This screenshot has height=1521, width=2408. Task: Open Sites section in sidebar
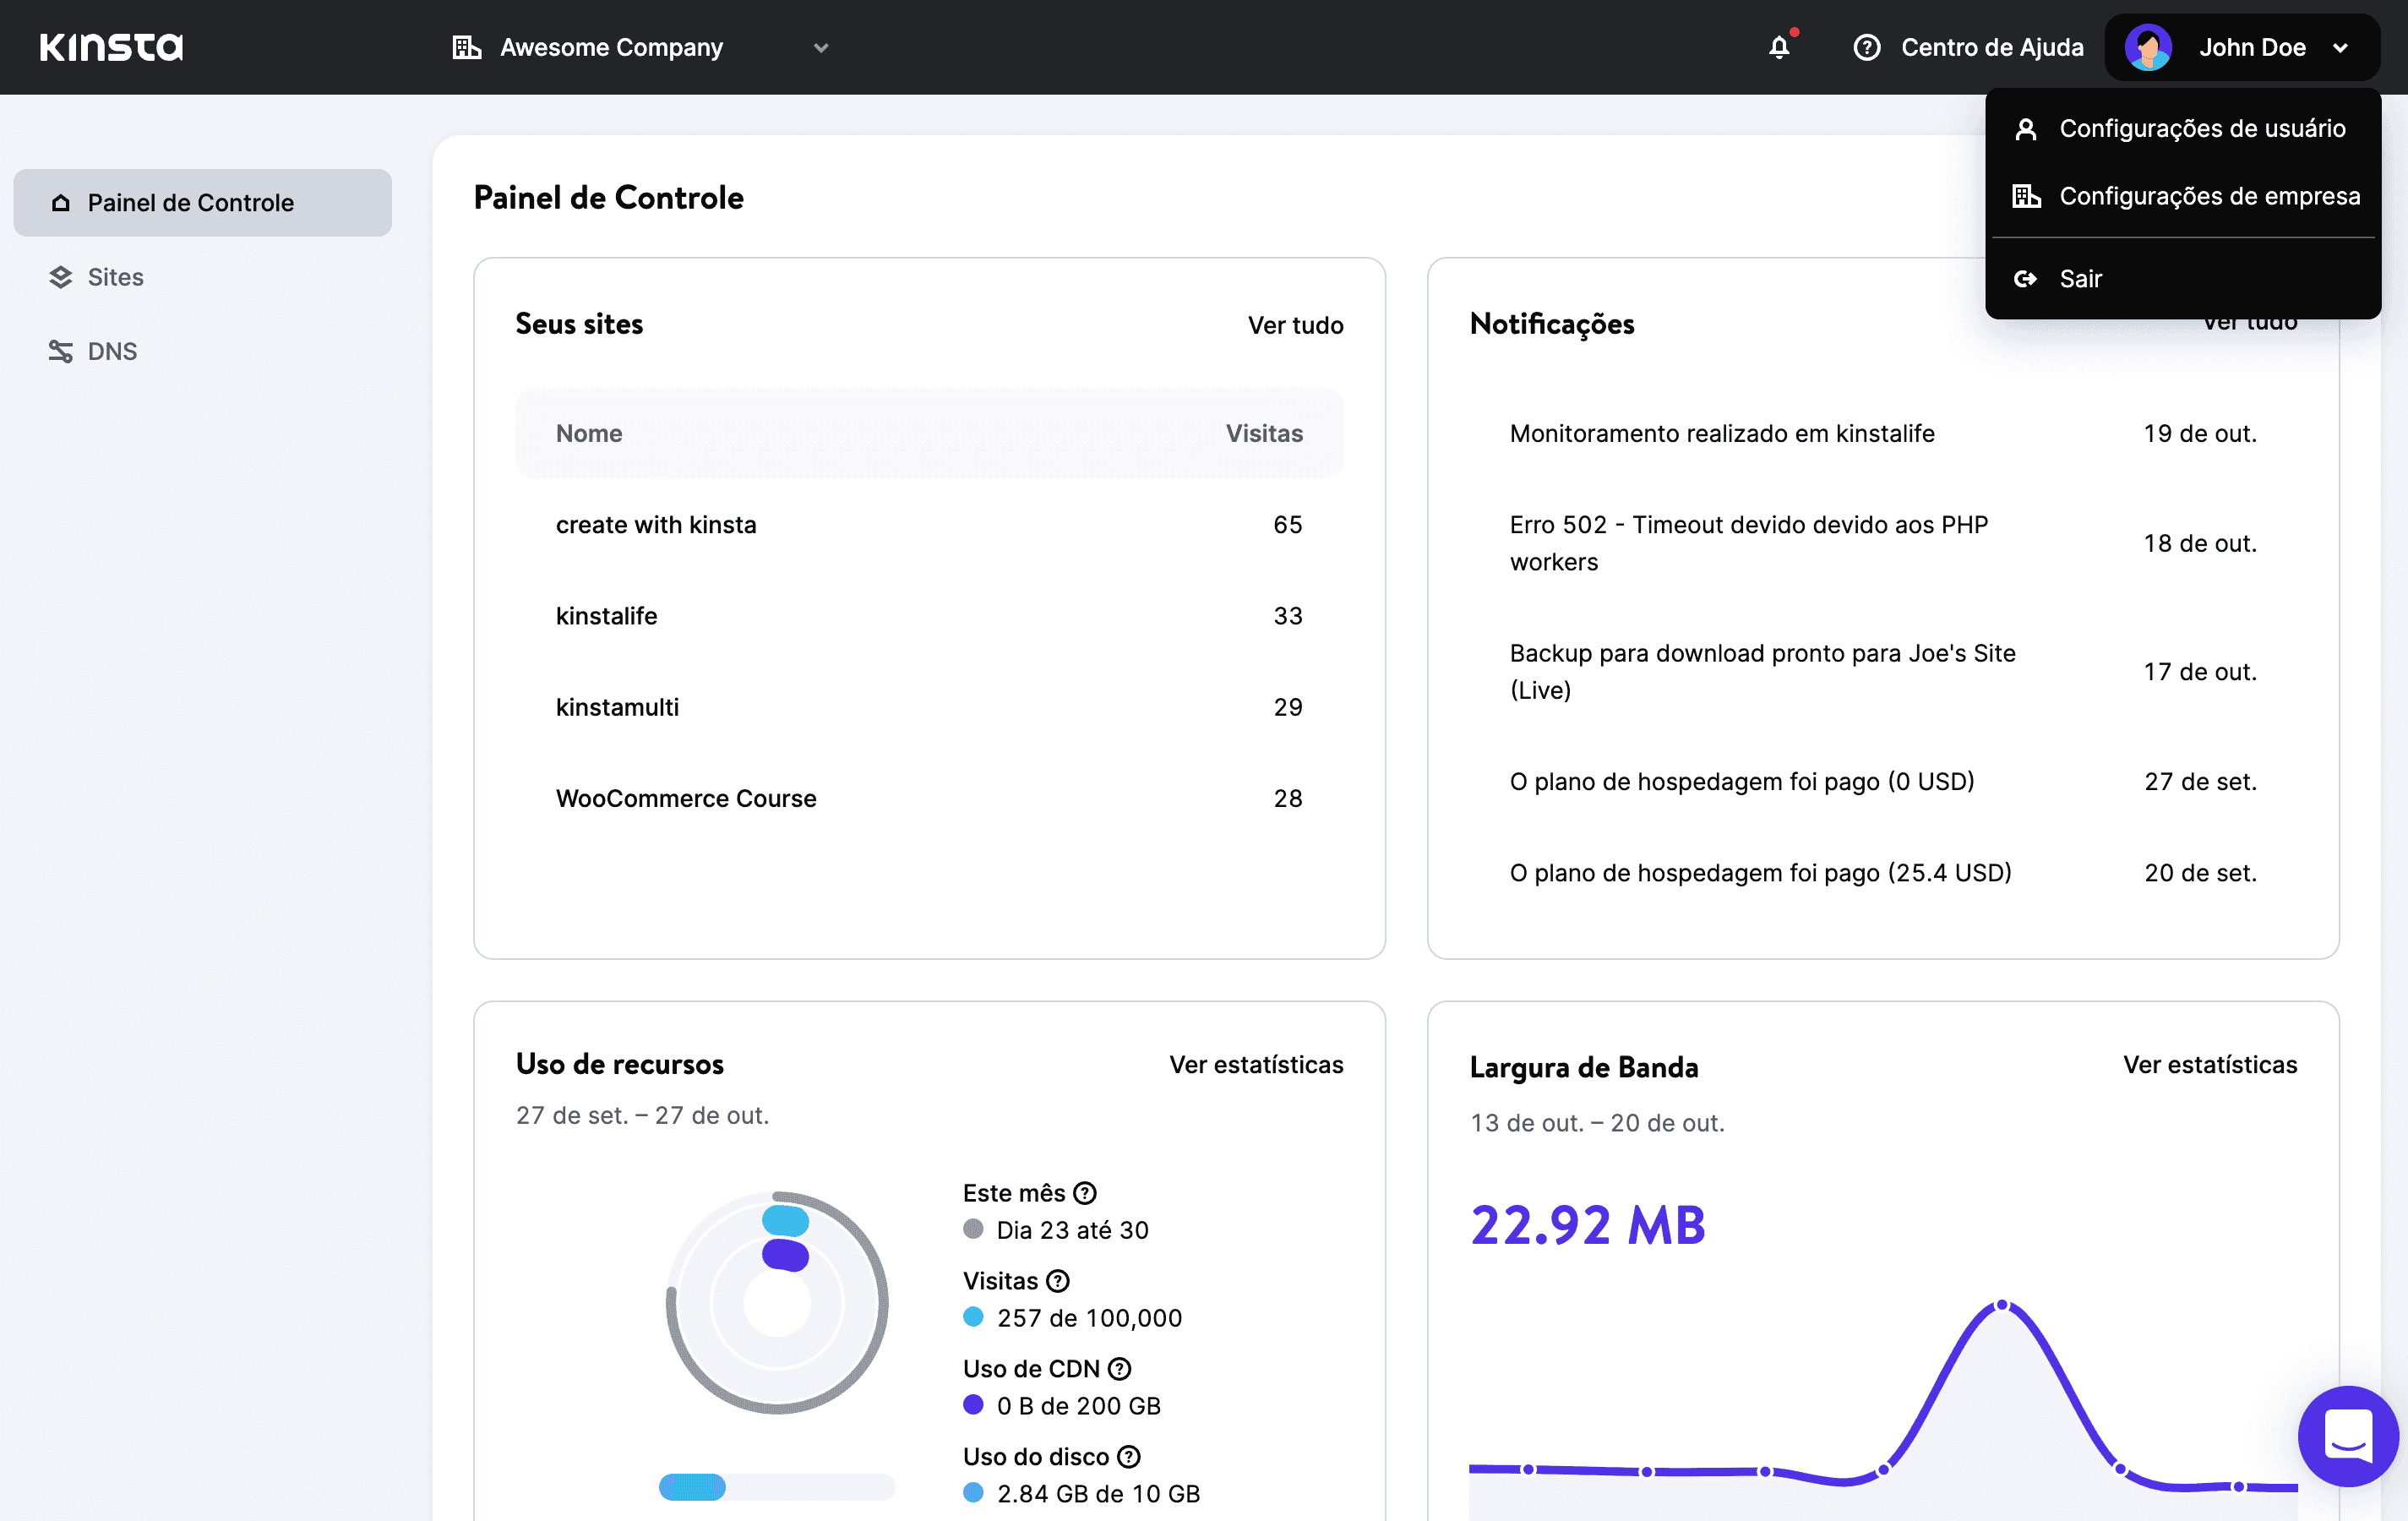(116, 275)
